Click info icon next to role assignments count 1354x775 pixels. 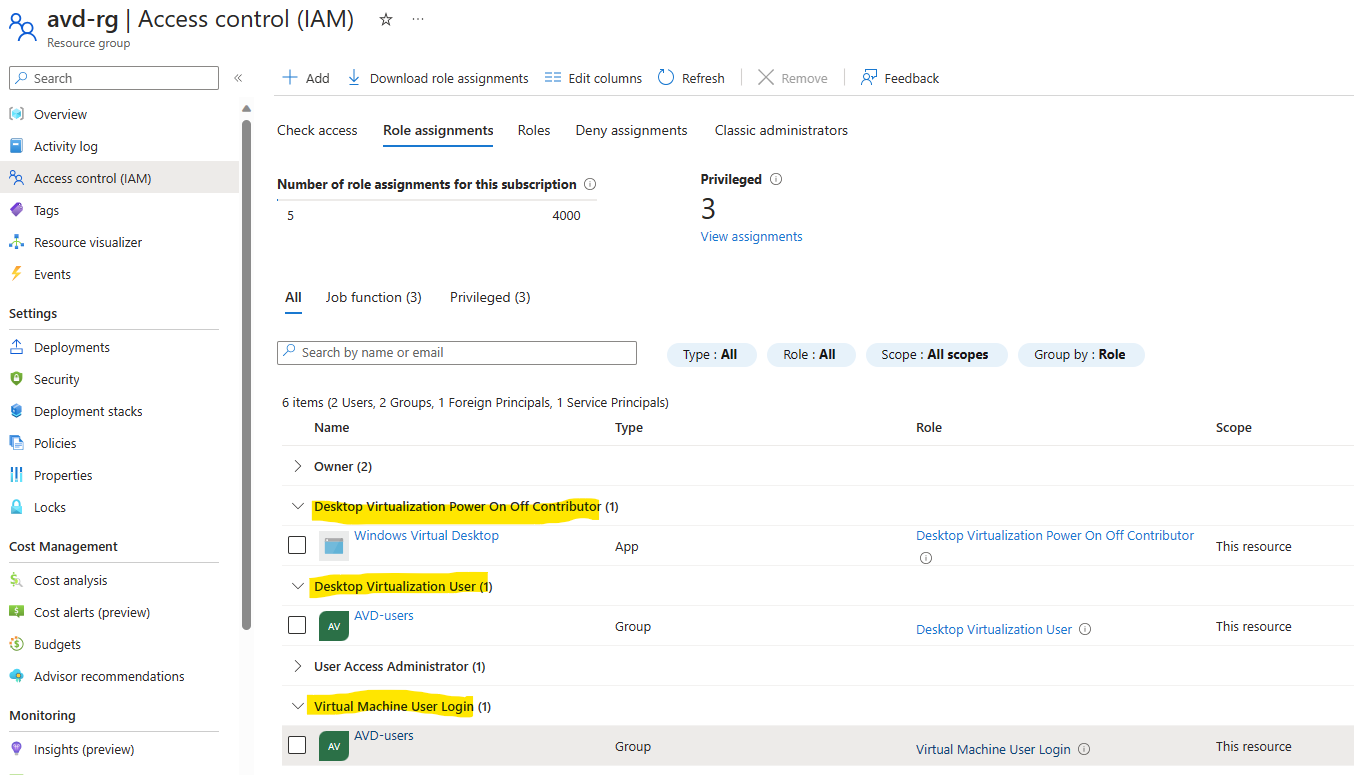[590, 184]
